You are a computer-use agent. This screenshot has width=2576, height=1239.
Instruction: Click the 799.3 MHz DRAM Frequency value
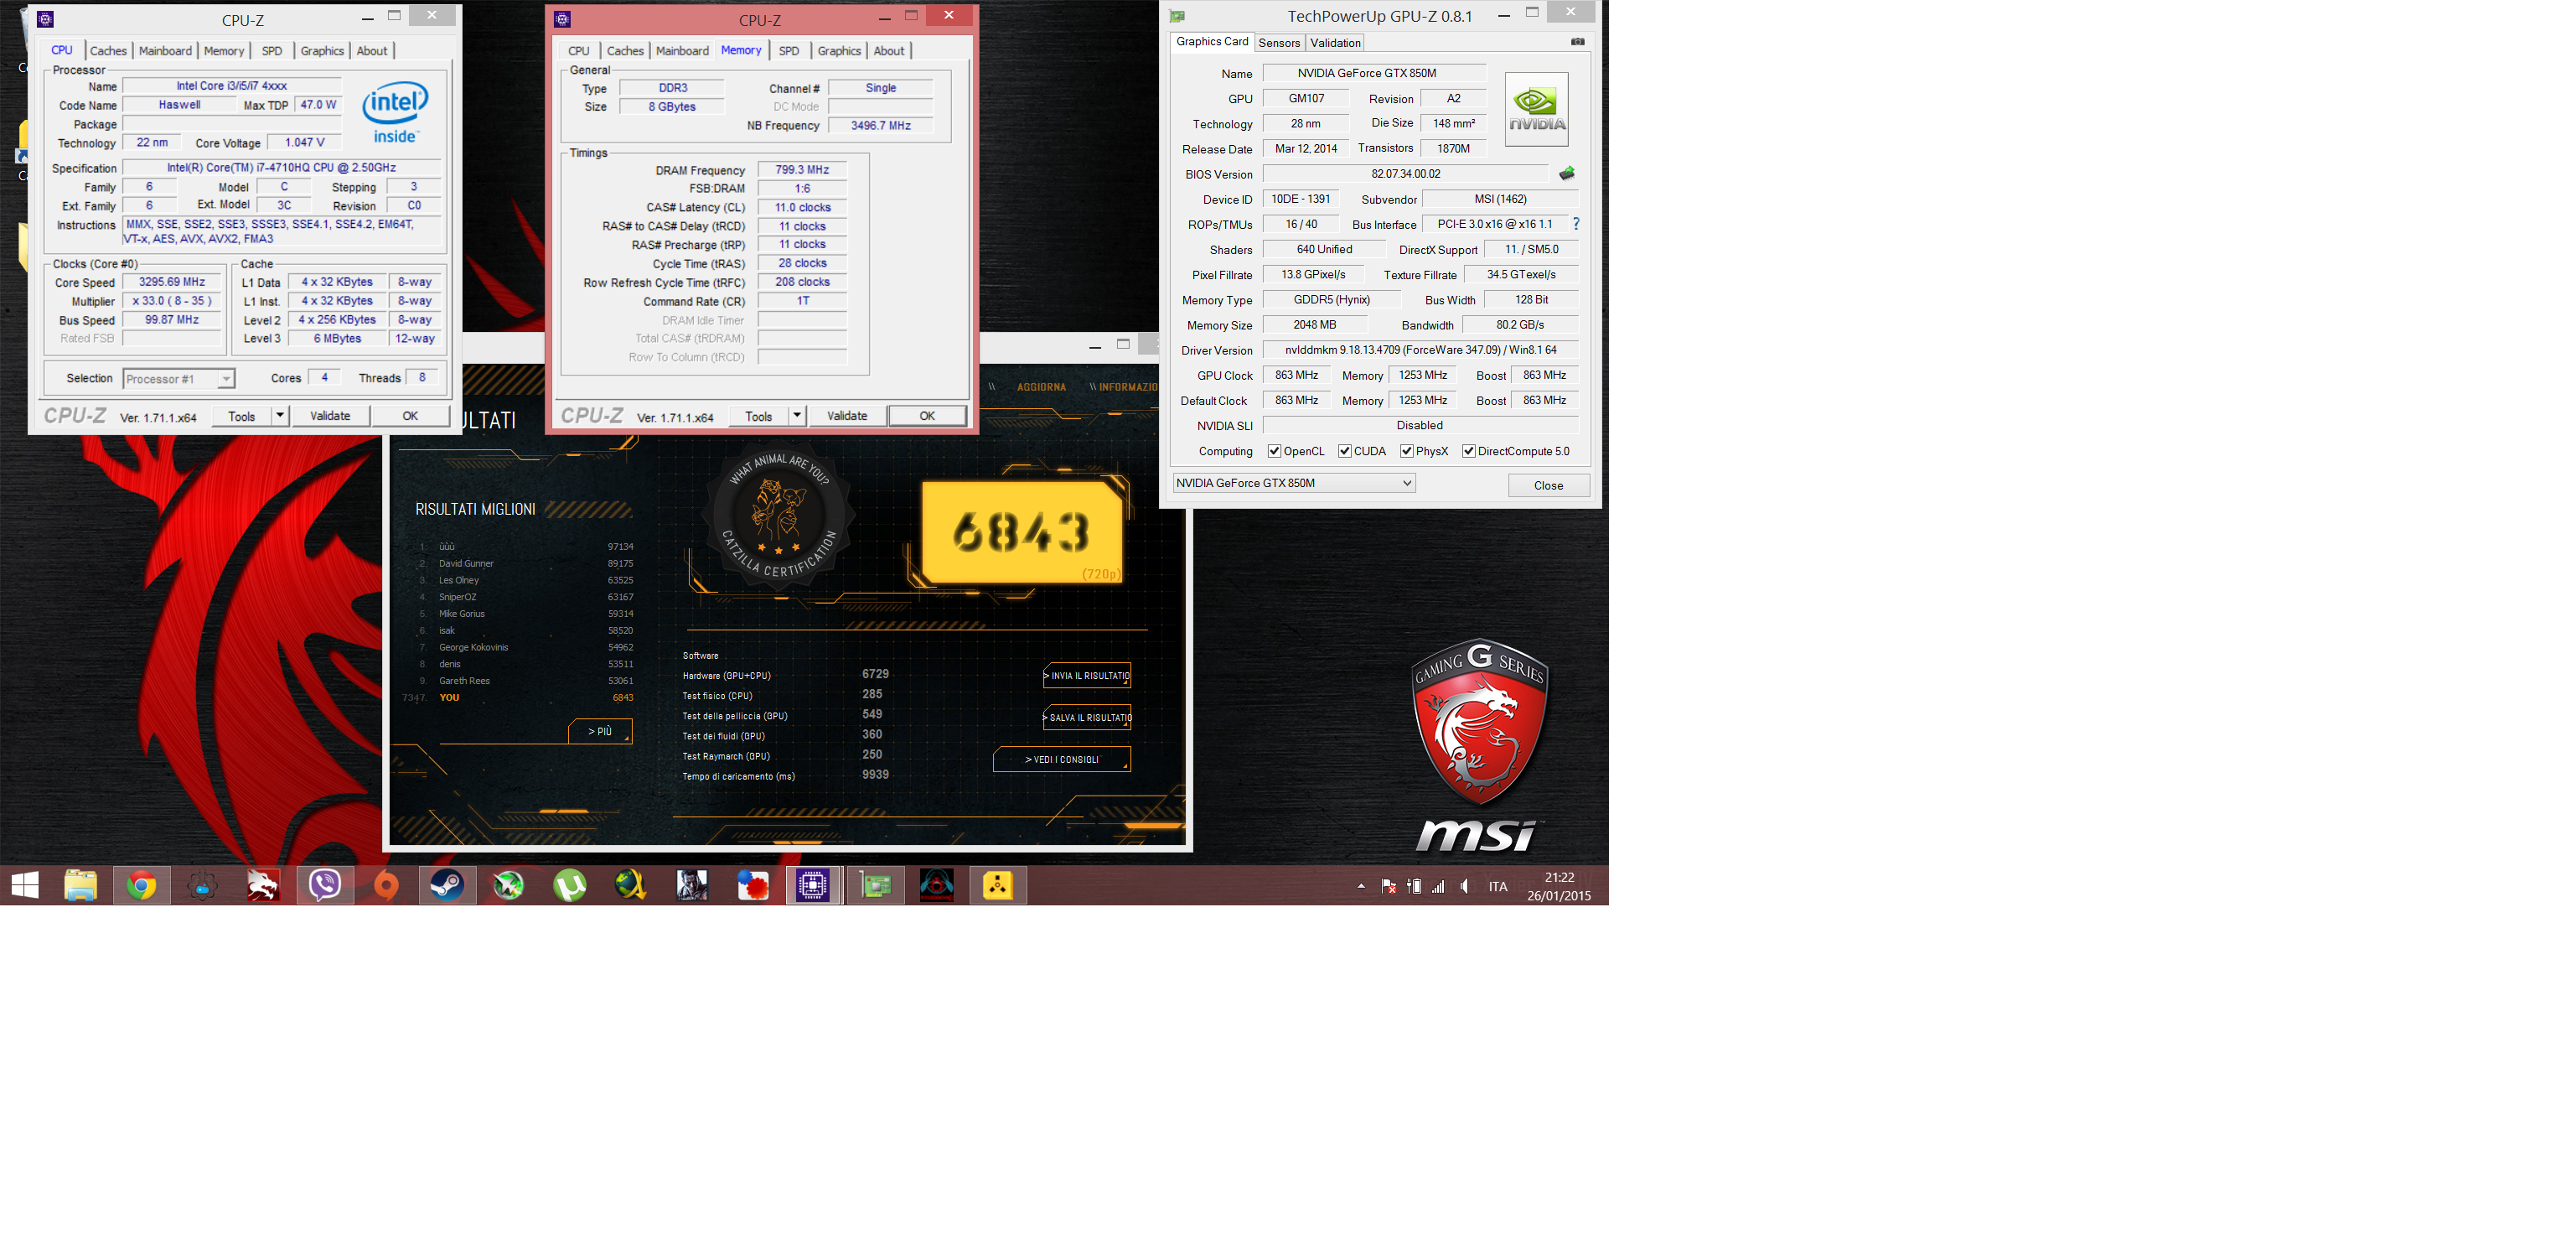802,170
